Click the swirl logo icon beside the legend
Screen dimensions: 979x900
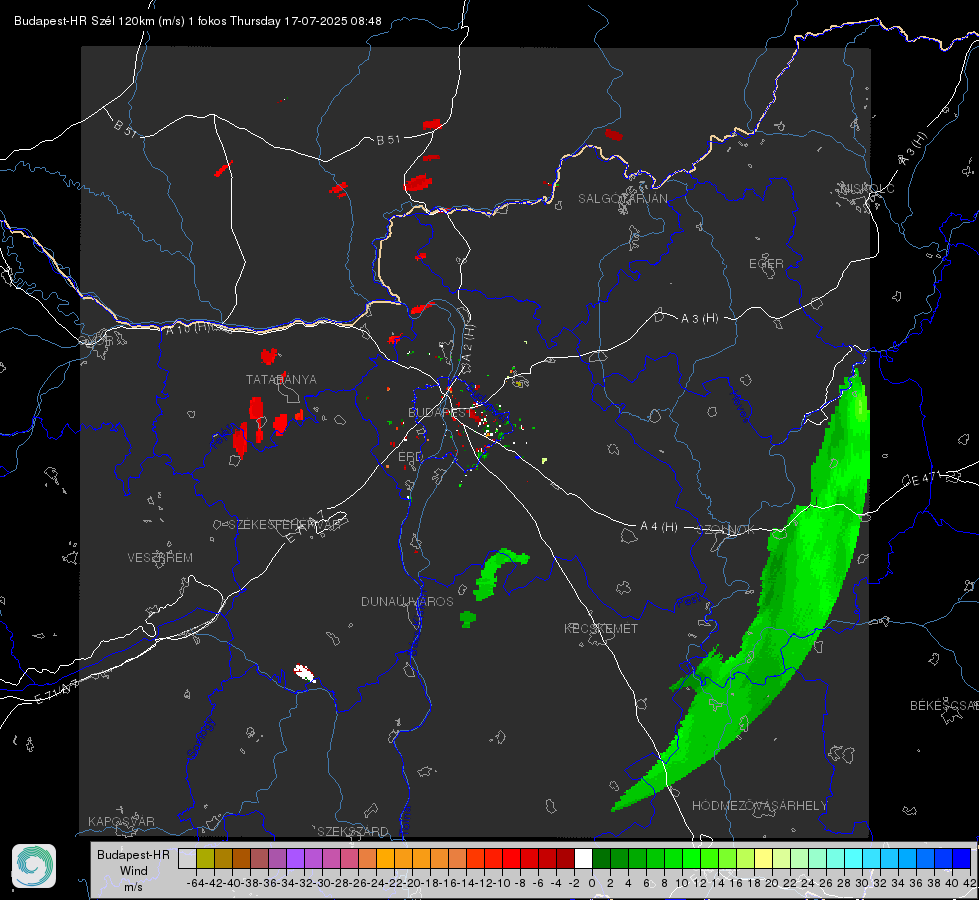pyautogui.click(x=34, y=866)
